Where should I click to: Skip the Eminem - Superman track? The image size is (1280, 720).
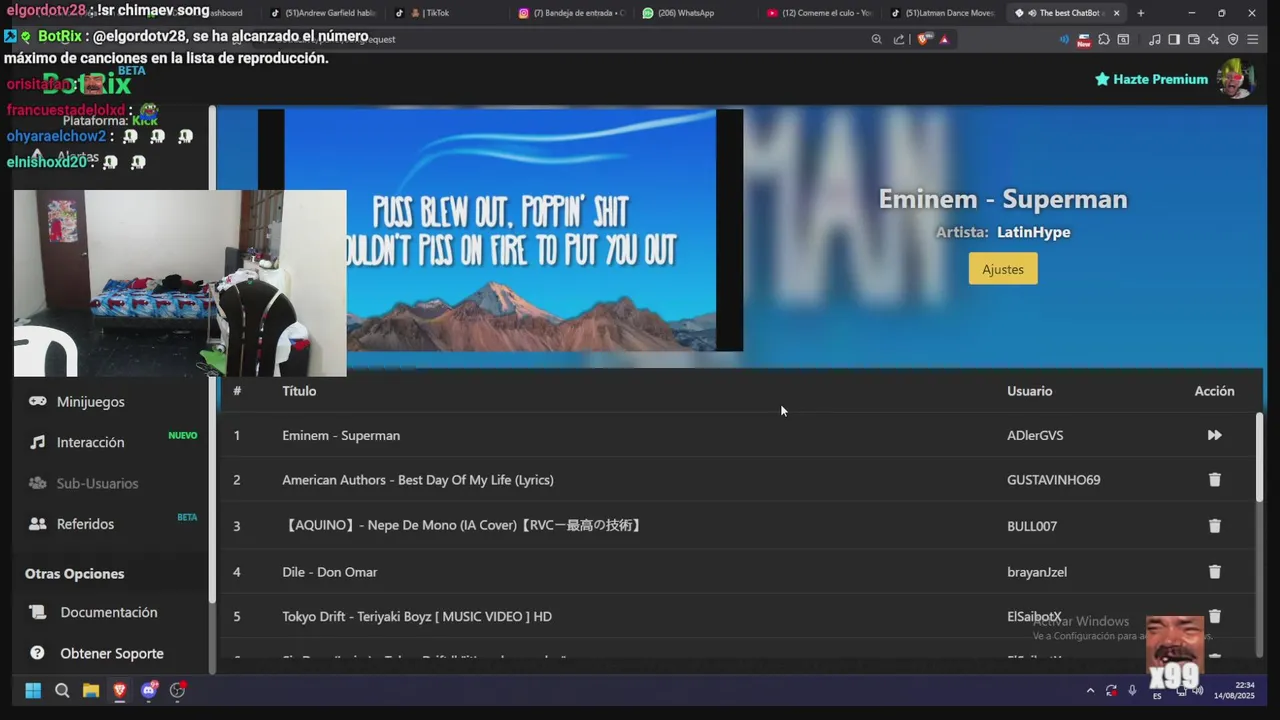click(1214, 435)
